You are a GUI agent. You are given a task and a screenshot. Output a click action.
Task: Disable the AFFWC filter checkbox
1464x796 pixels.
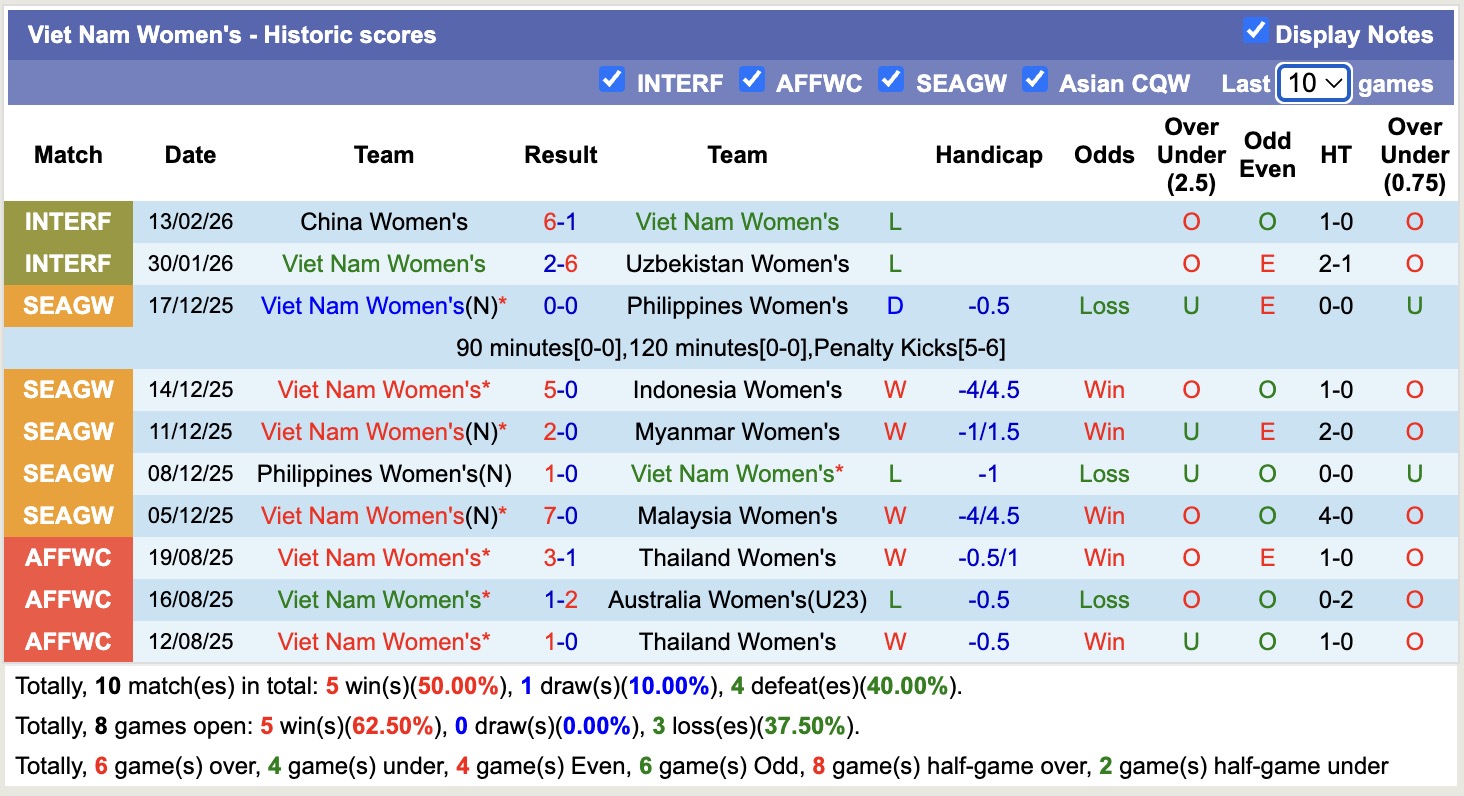click(x=751, y=79)
